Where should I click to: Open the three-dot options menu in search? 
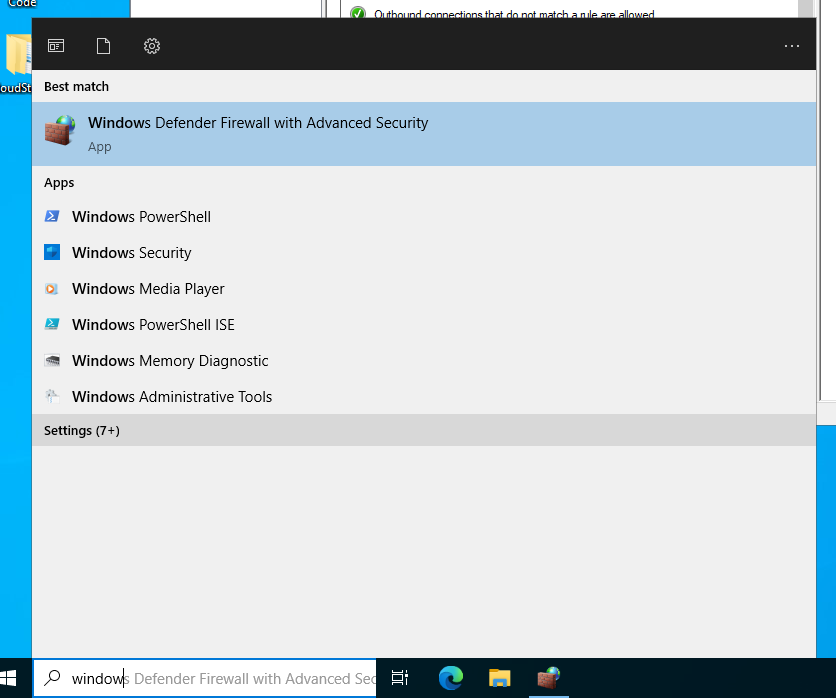(x=792, y=46)
